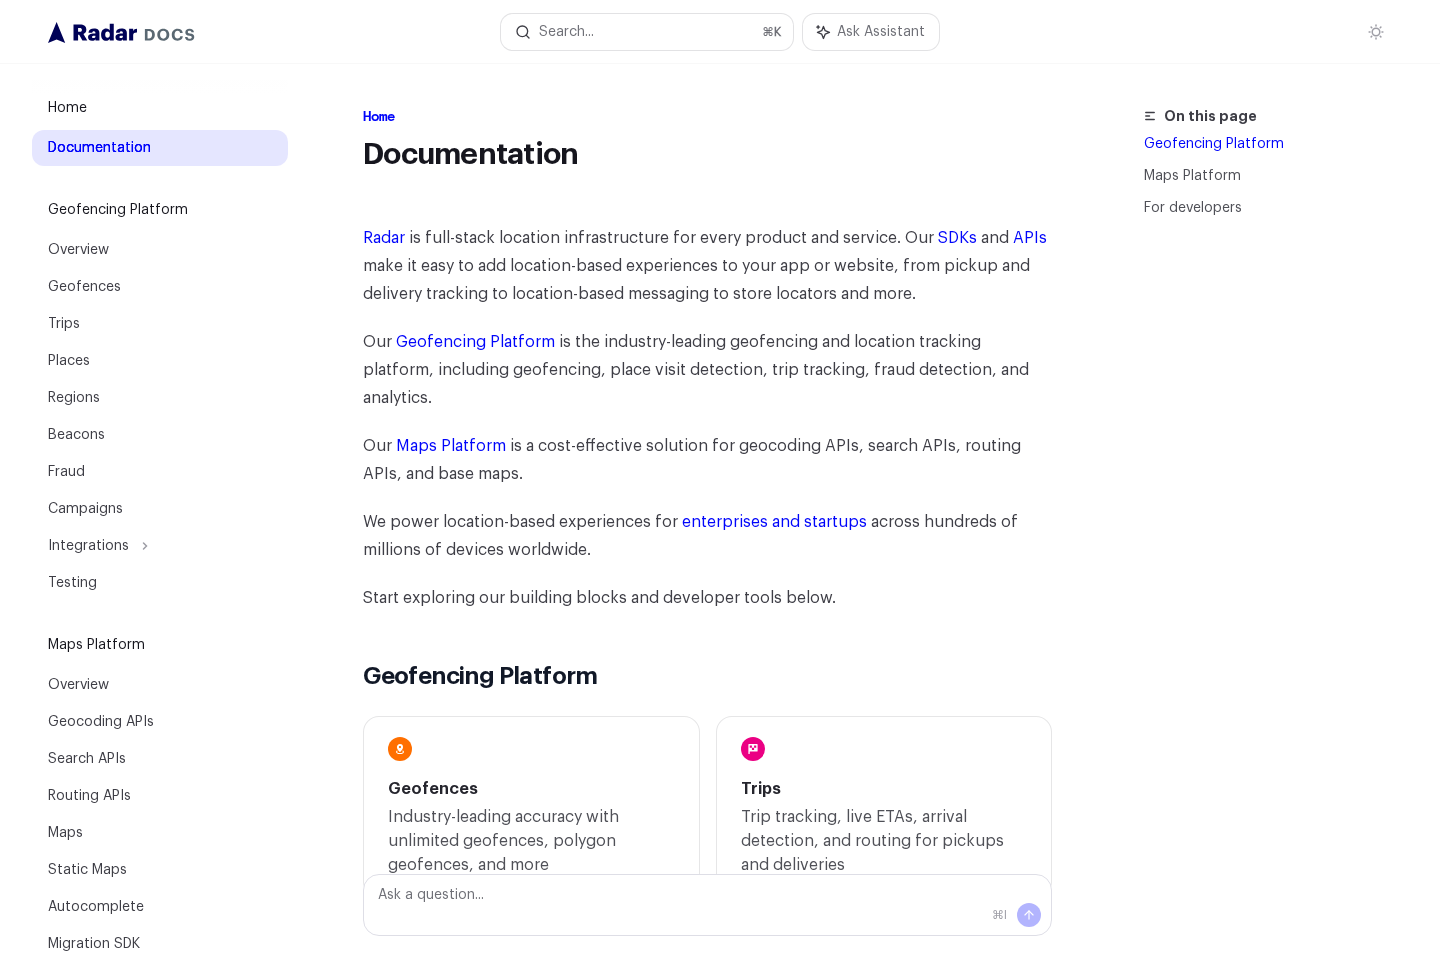Open the Search field

[647, 32]
